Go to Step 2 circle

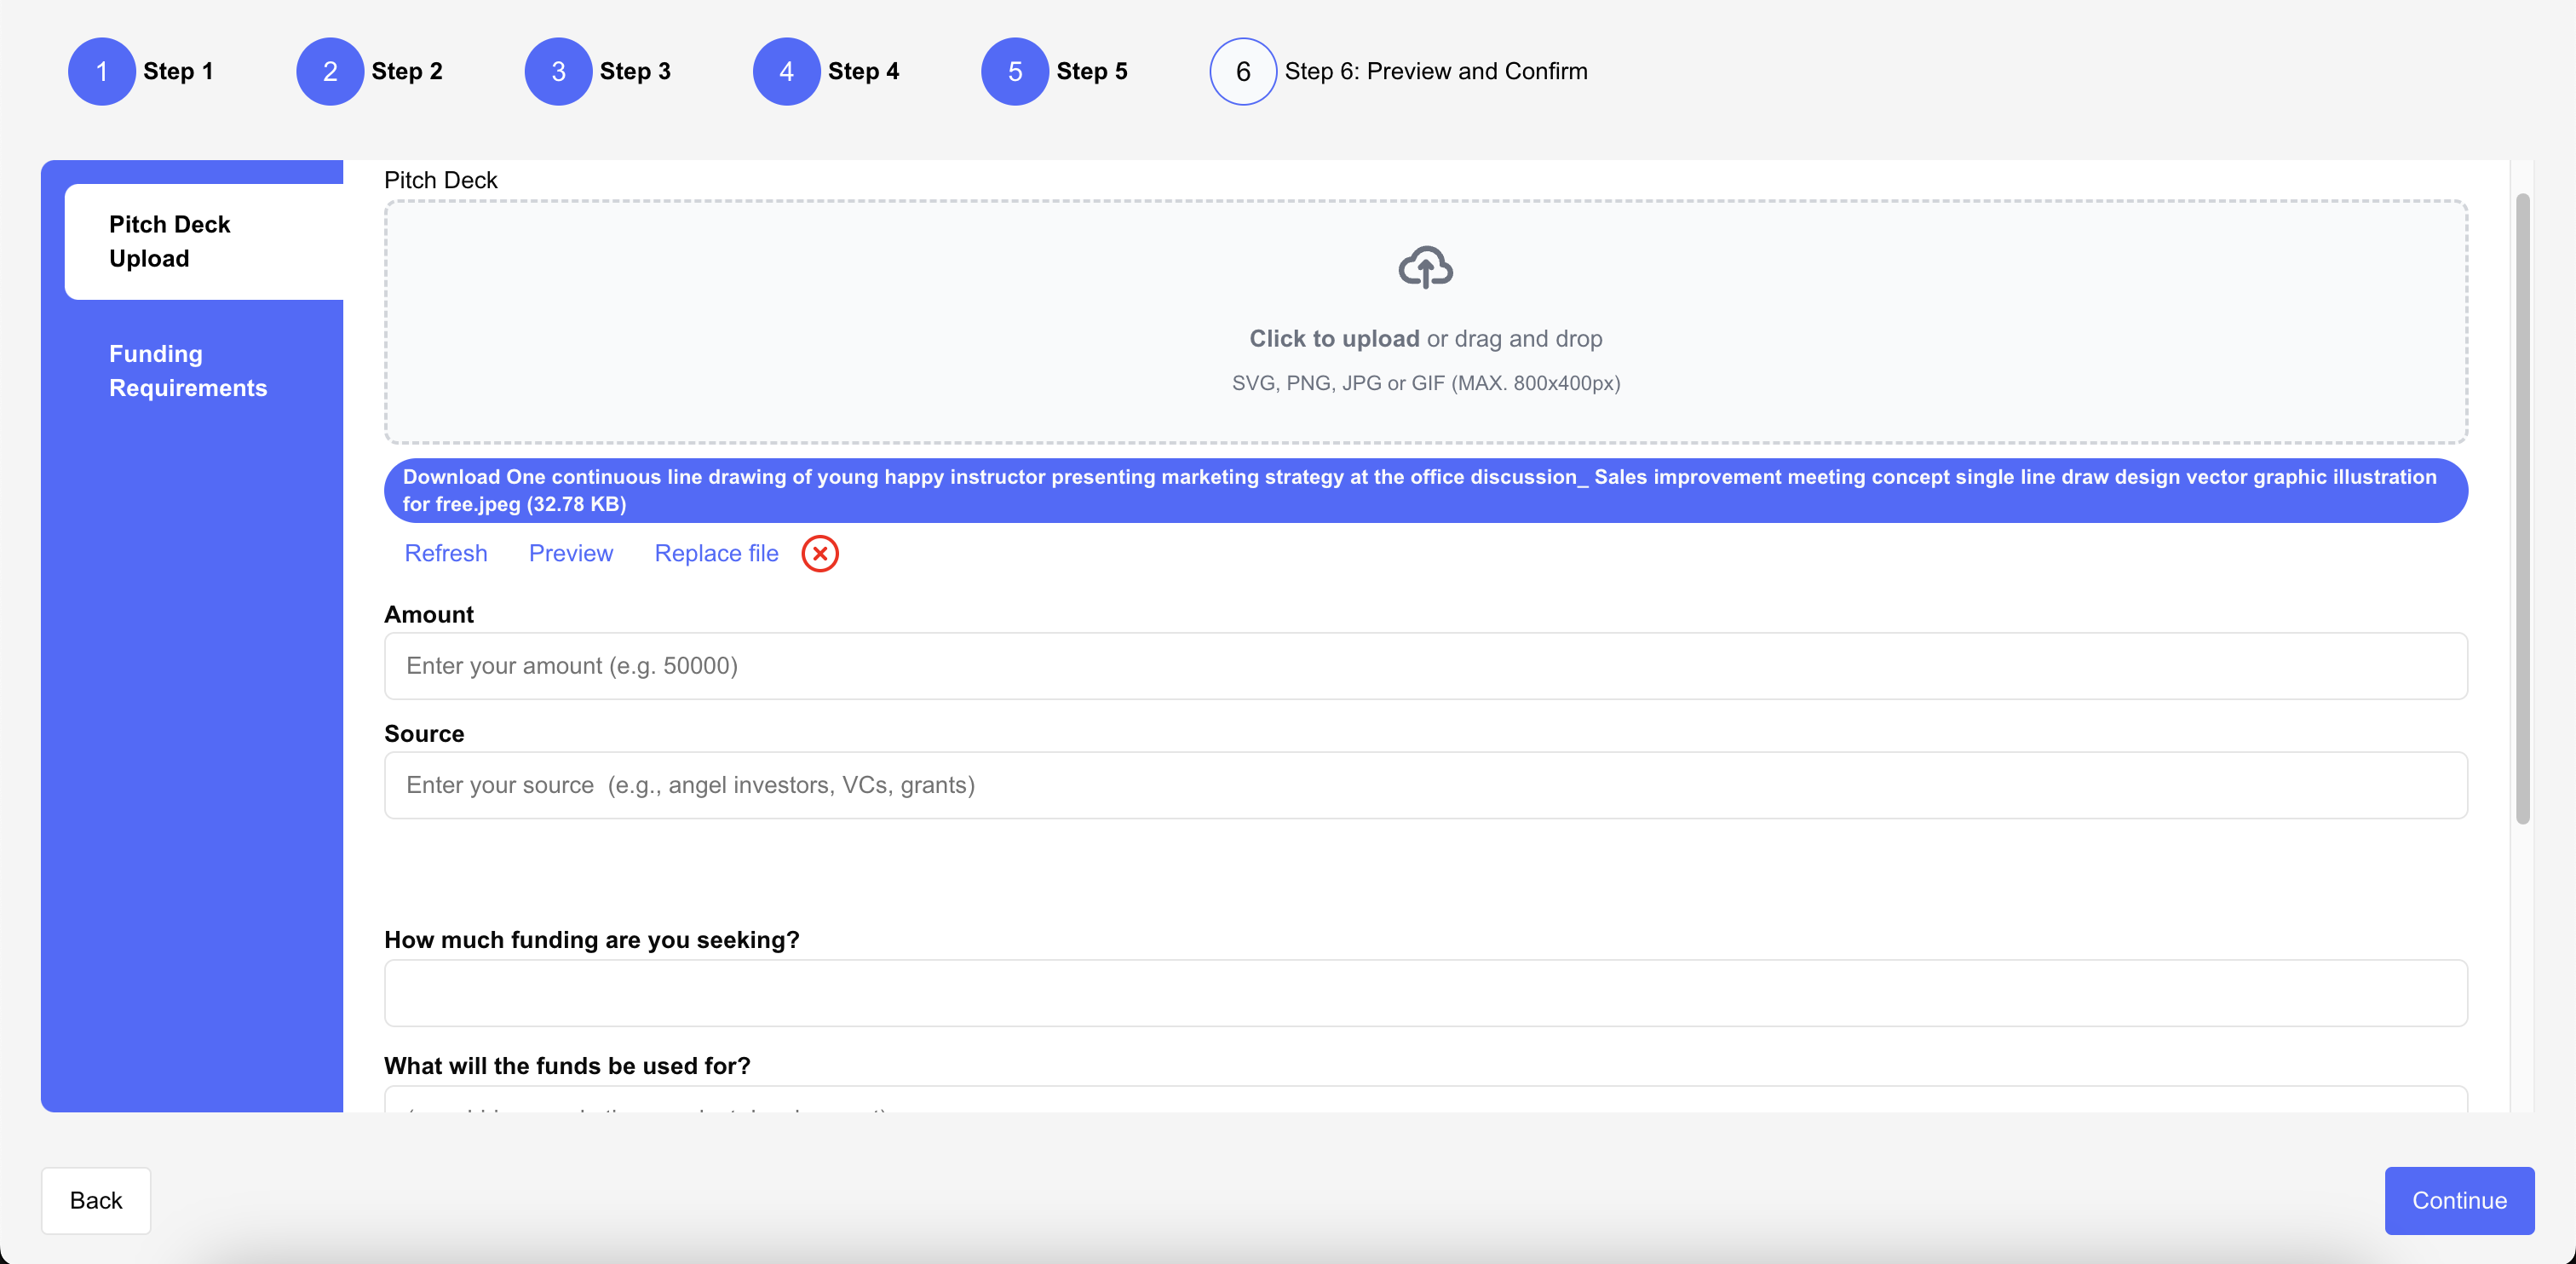329,71
